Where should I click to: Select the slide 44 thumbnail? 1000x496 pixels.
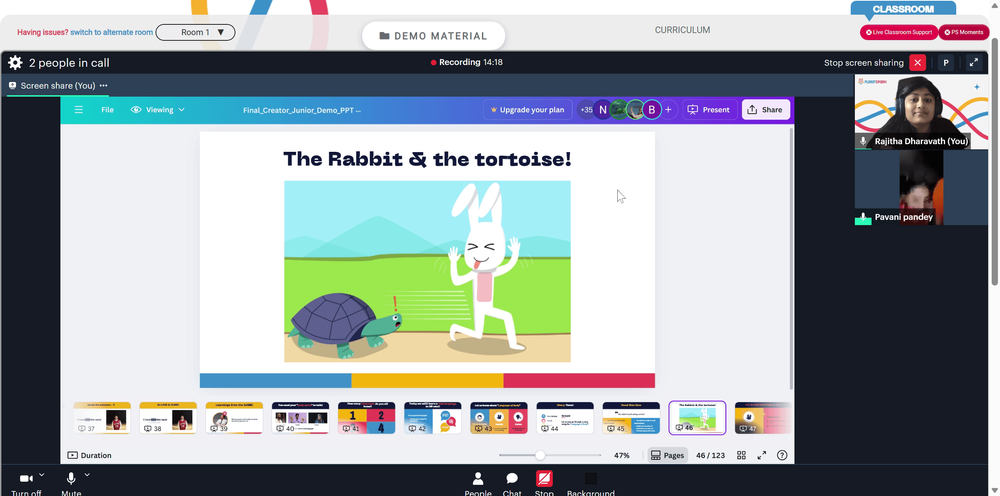(x=565, y=418)
